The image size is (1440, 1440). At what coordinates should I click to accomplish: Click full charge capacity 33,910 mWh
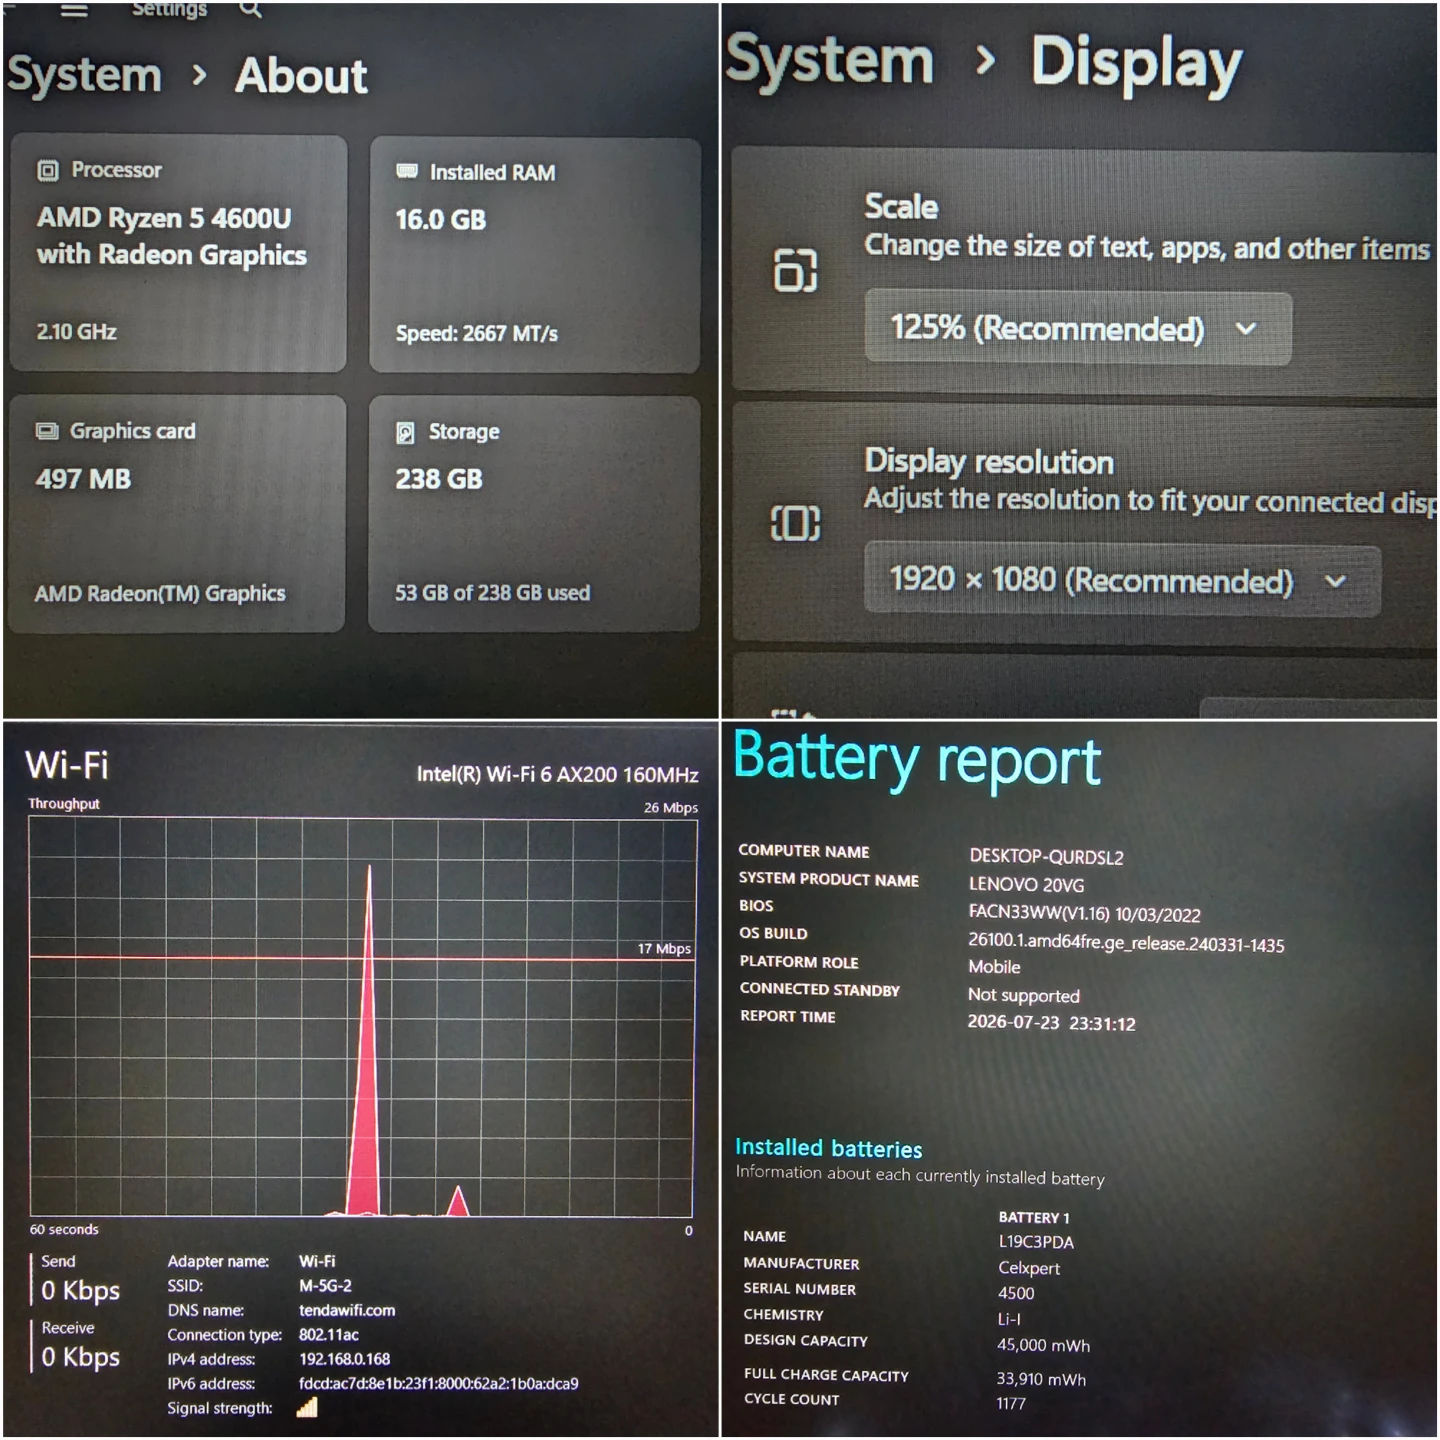coord(1041,1379)
